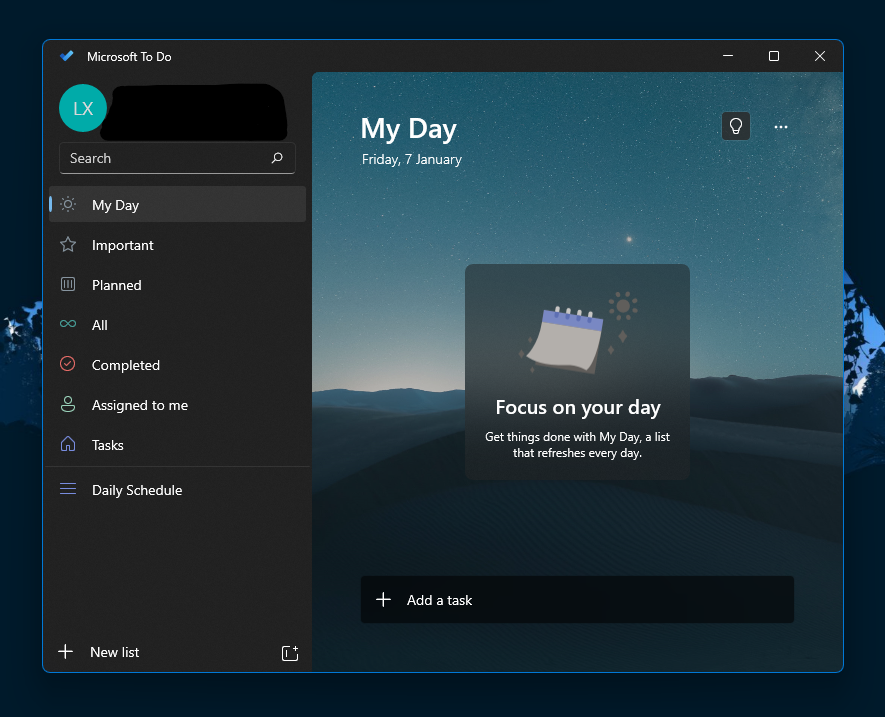Click the Add a task field
885x717 pixels.
point(577,600)
